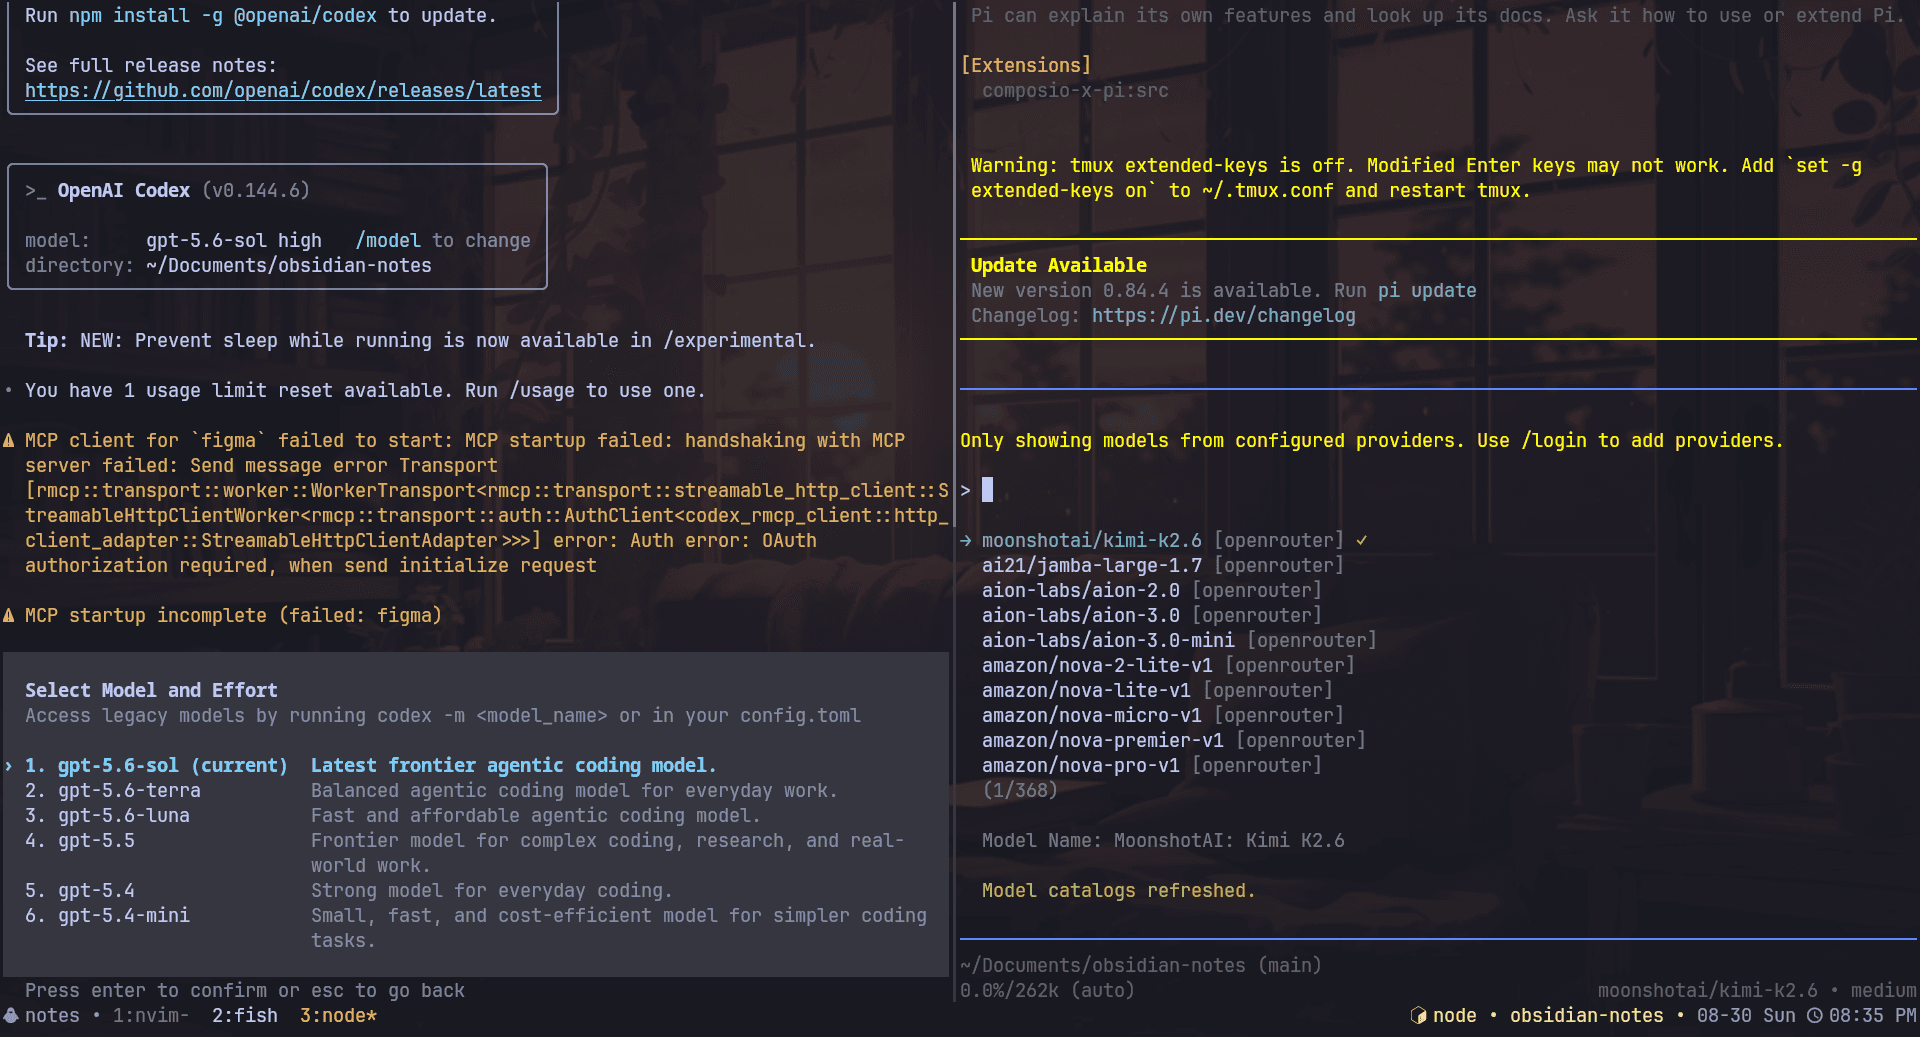Image resolution: width=1920 pixels, height=1037 pixels.
Task: Switch to tmux window 2:fish
Action: (x=245, y=1016)
